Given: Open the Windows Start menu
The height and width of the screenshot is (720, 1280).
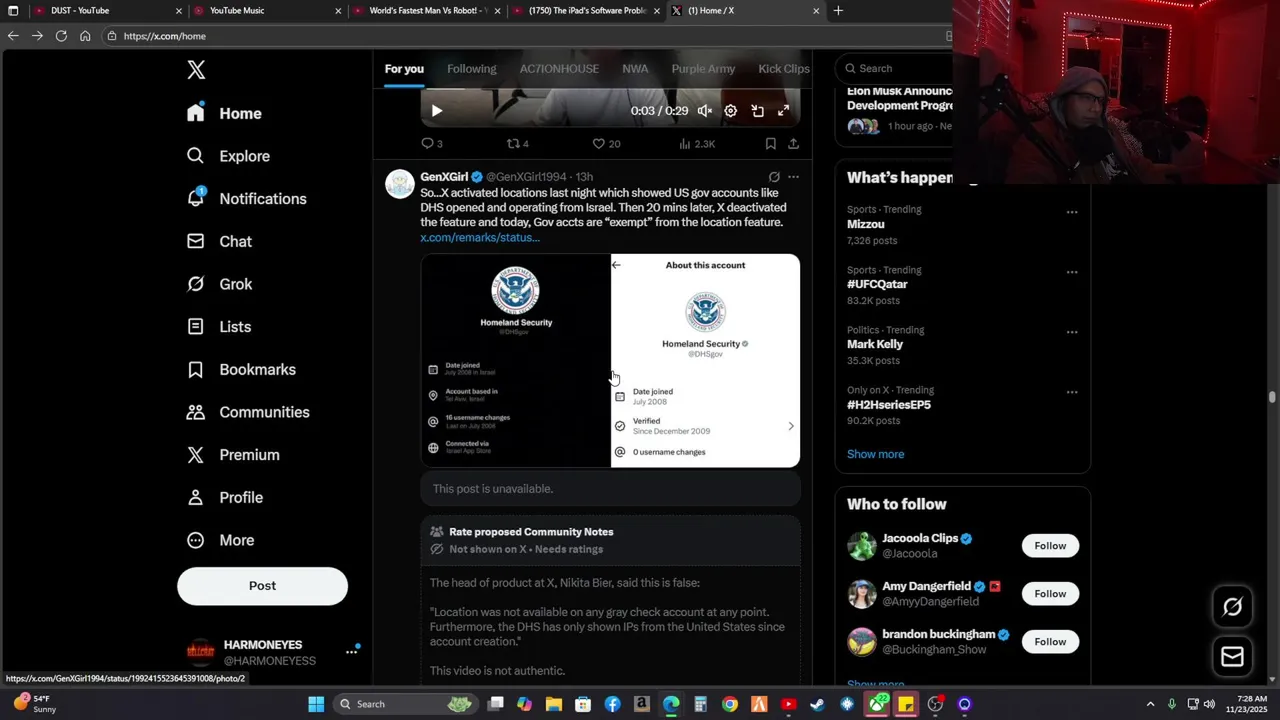Looking at the screenshot, I should point(316,704).
